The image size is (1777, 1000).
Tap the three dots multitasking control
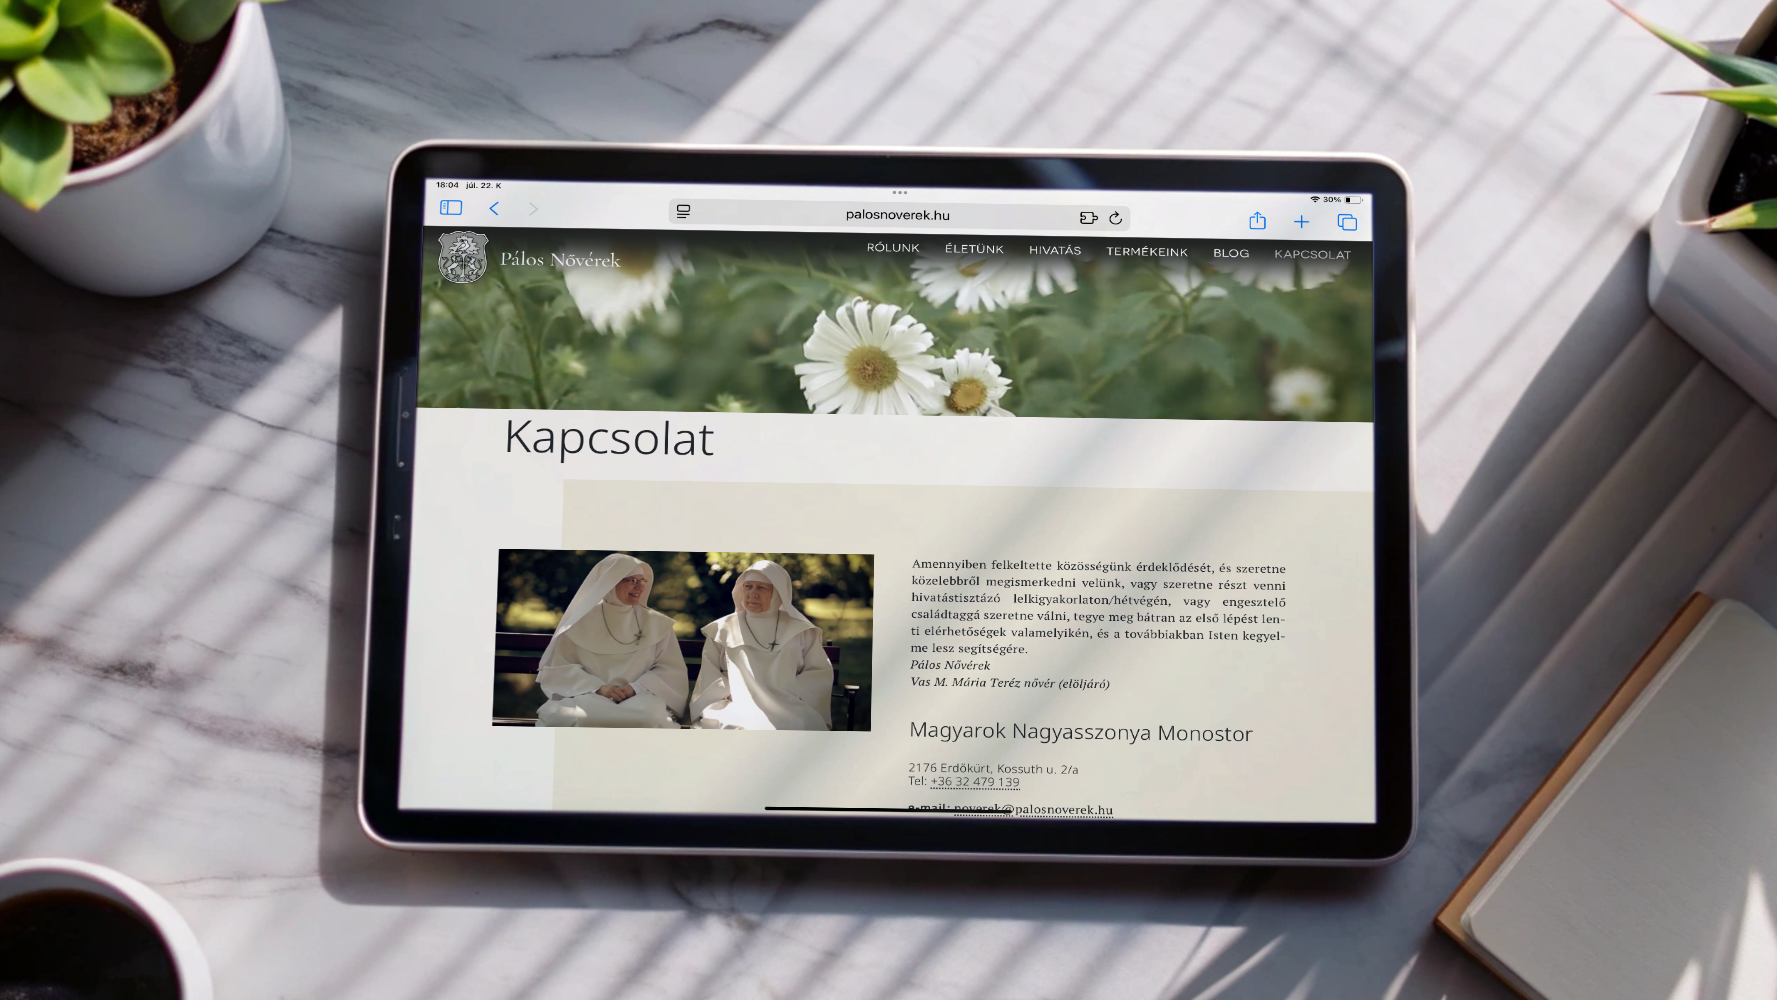point(900,192)
